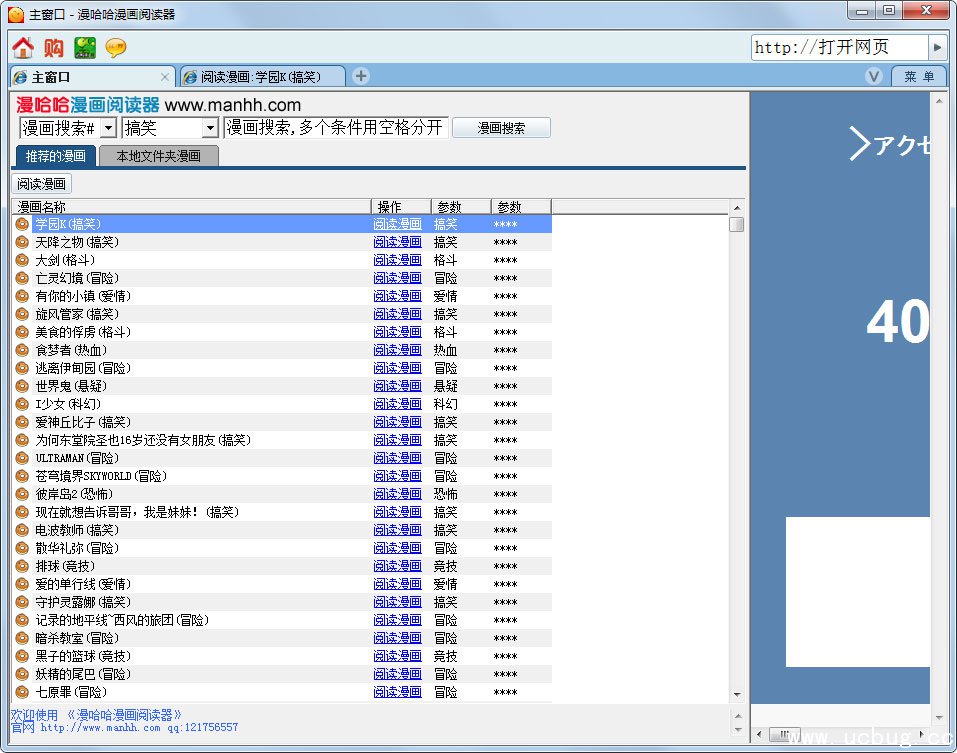Viewport: 957px width, 753px height.
Task: Click the icon beside 食梦者(热血)
Action: (22, 350)
